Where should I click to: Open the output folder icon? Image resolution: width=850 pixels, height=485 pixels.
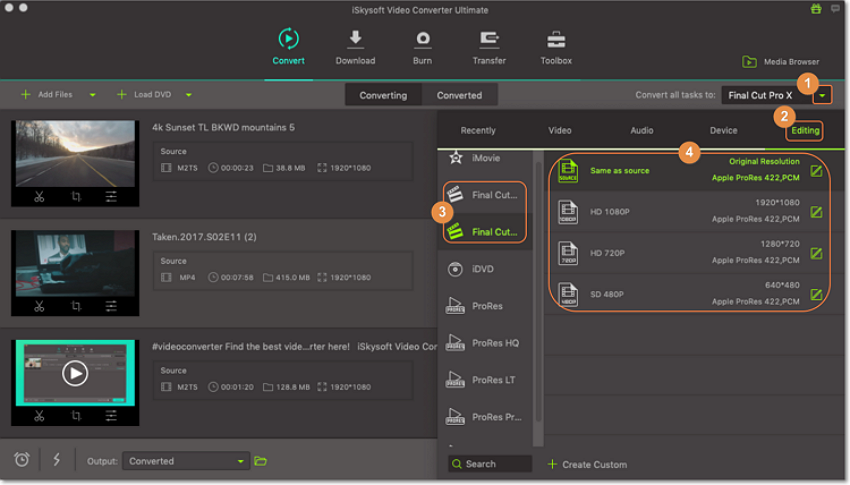[261, 461]
